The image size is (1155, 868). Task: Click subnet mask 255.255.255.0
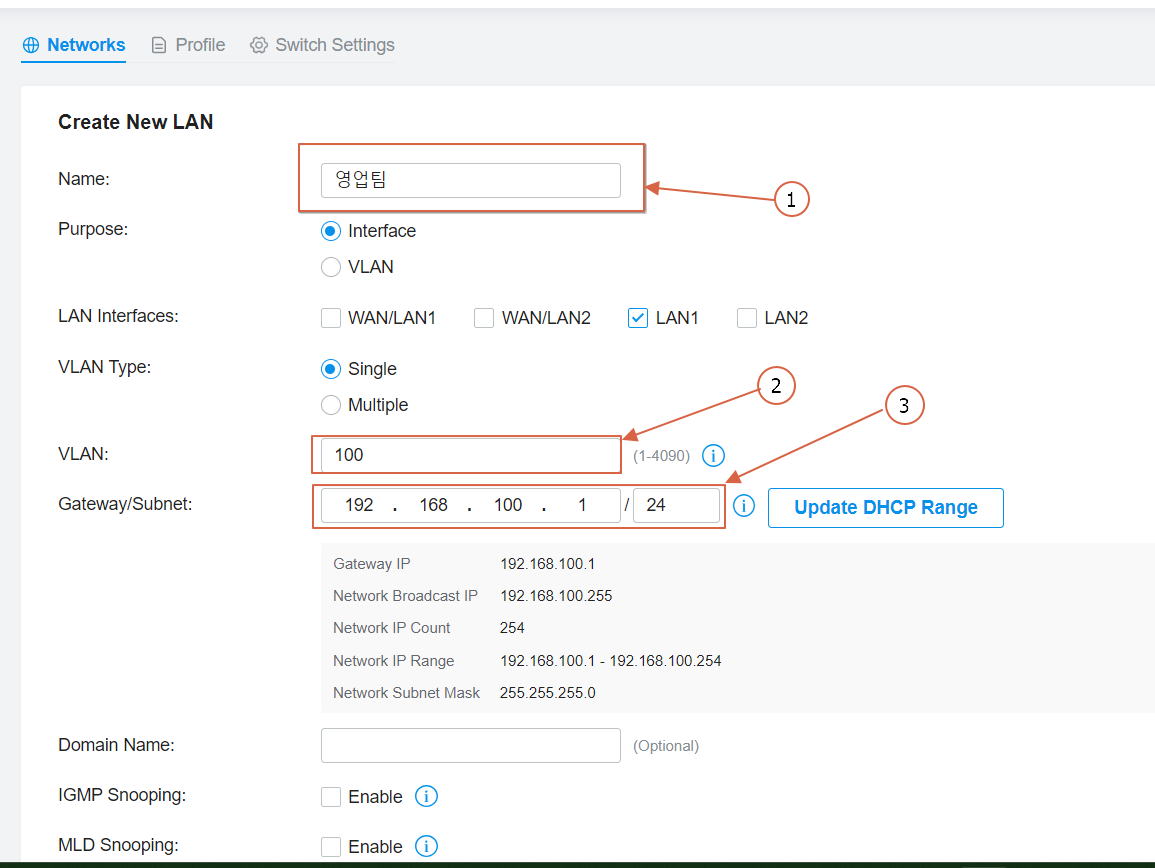click(x=547, y=693)
